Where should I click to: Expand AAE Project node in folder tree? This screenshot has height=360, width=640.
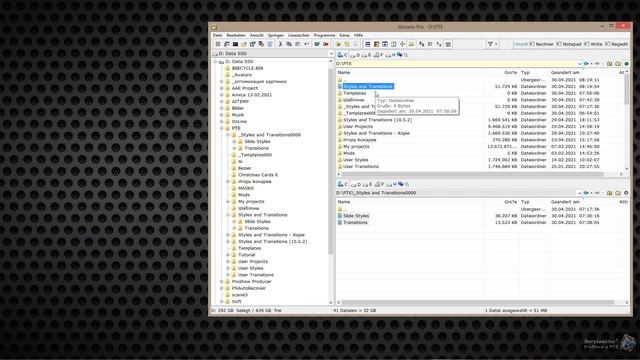[222, 88]
